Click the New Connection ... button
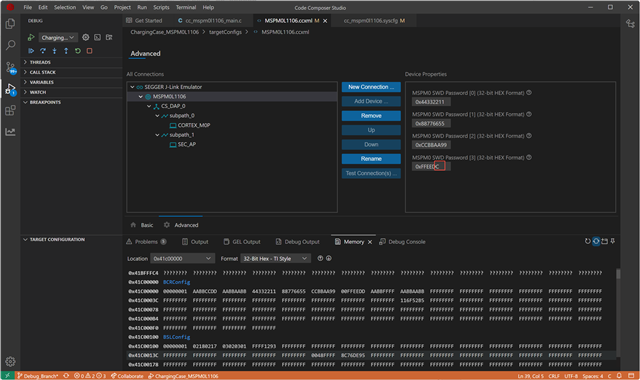Viewport: 640px width, 380px height. (x=371, y=87)
